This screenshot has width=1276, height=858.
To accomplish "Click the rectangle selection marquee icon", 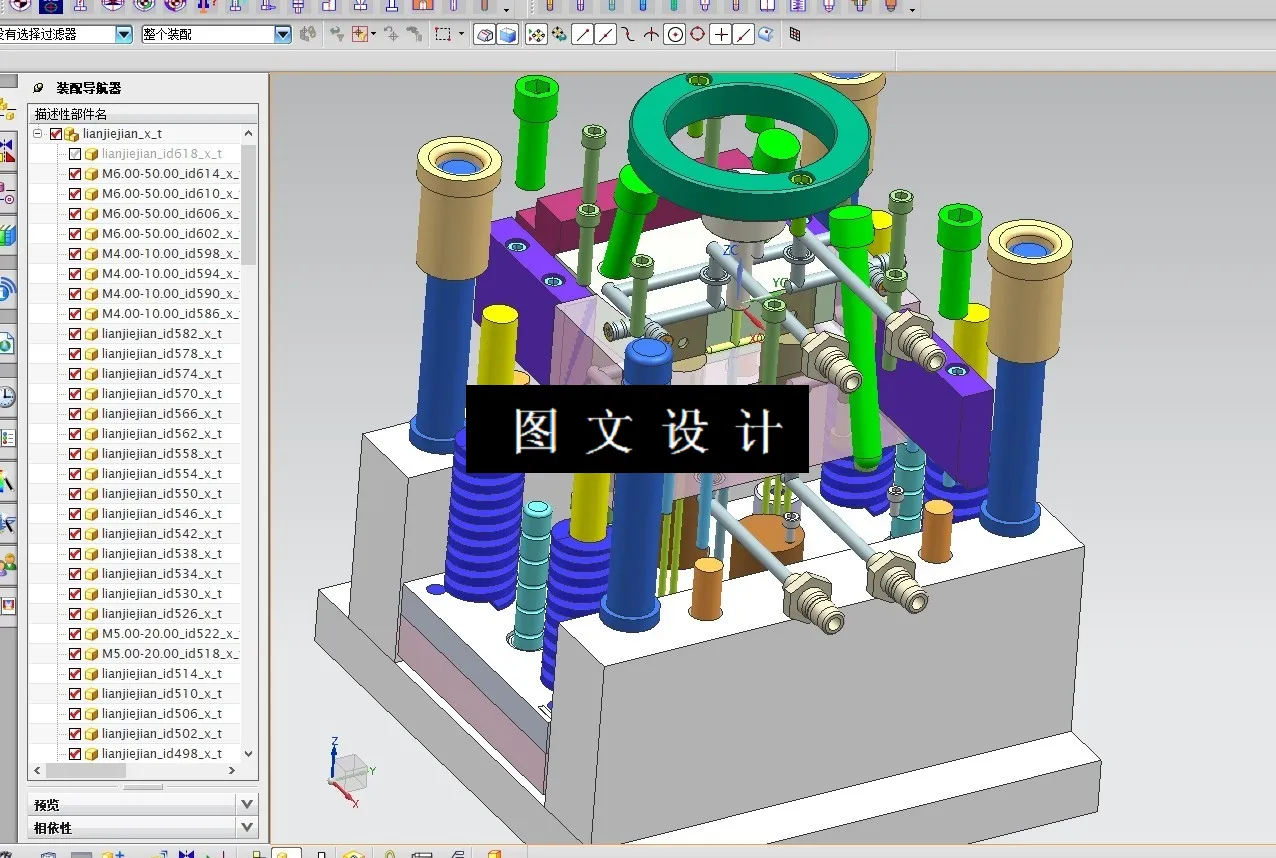I will coord(443,34).
